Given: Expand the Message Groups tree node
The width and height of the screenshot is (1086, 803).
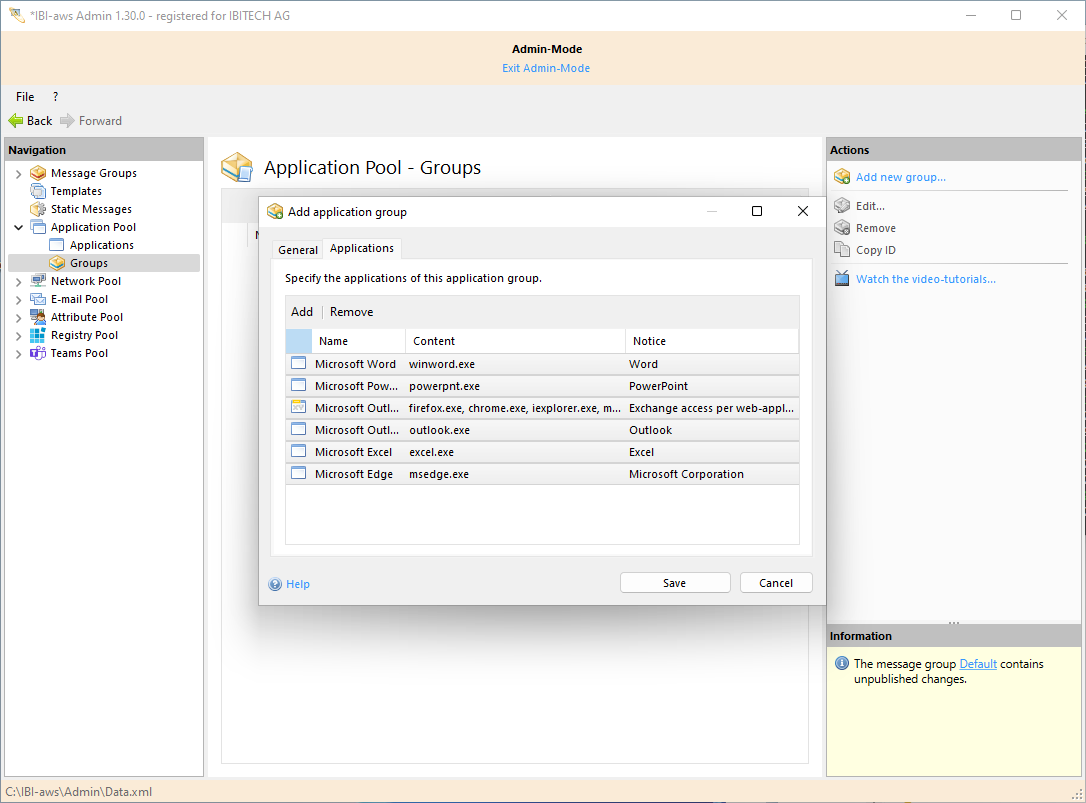Looking at the screenshot, I should 18,174.
